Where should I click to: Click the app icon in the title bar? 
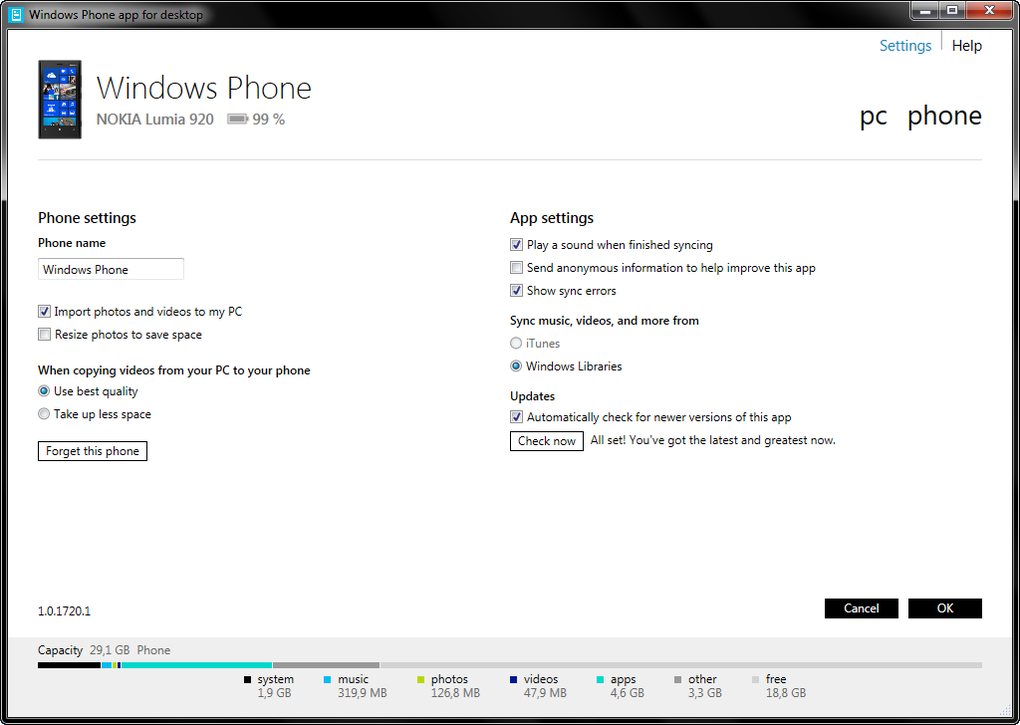click(x=16, y=14)
